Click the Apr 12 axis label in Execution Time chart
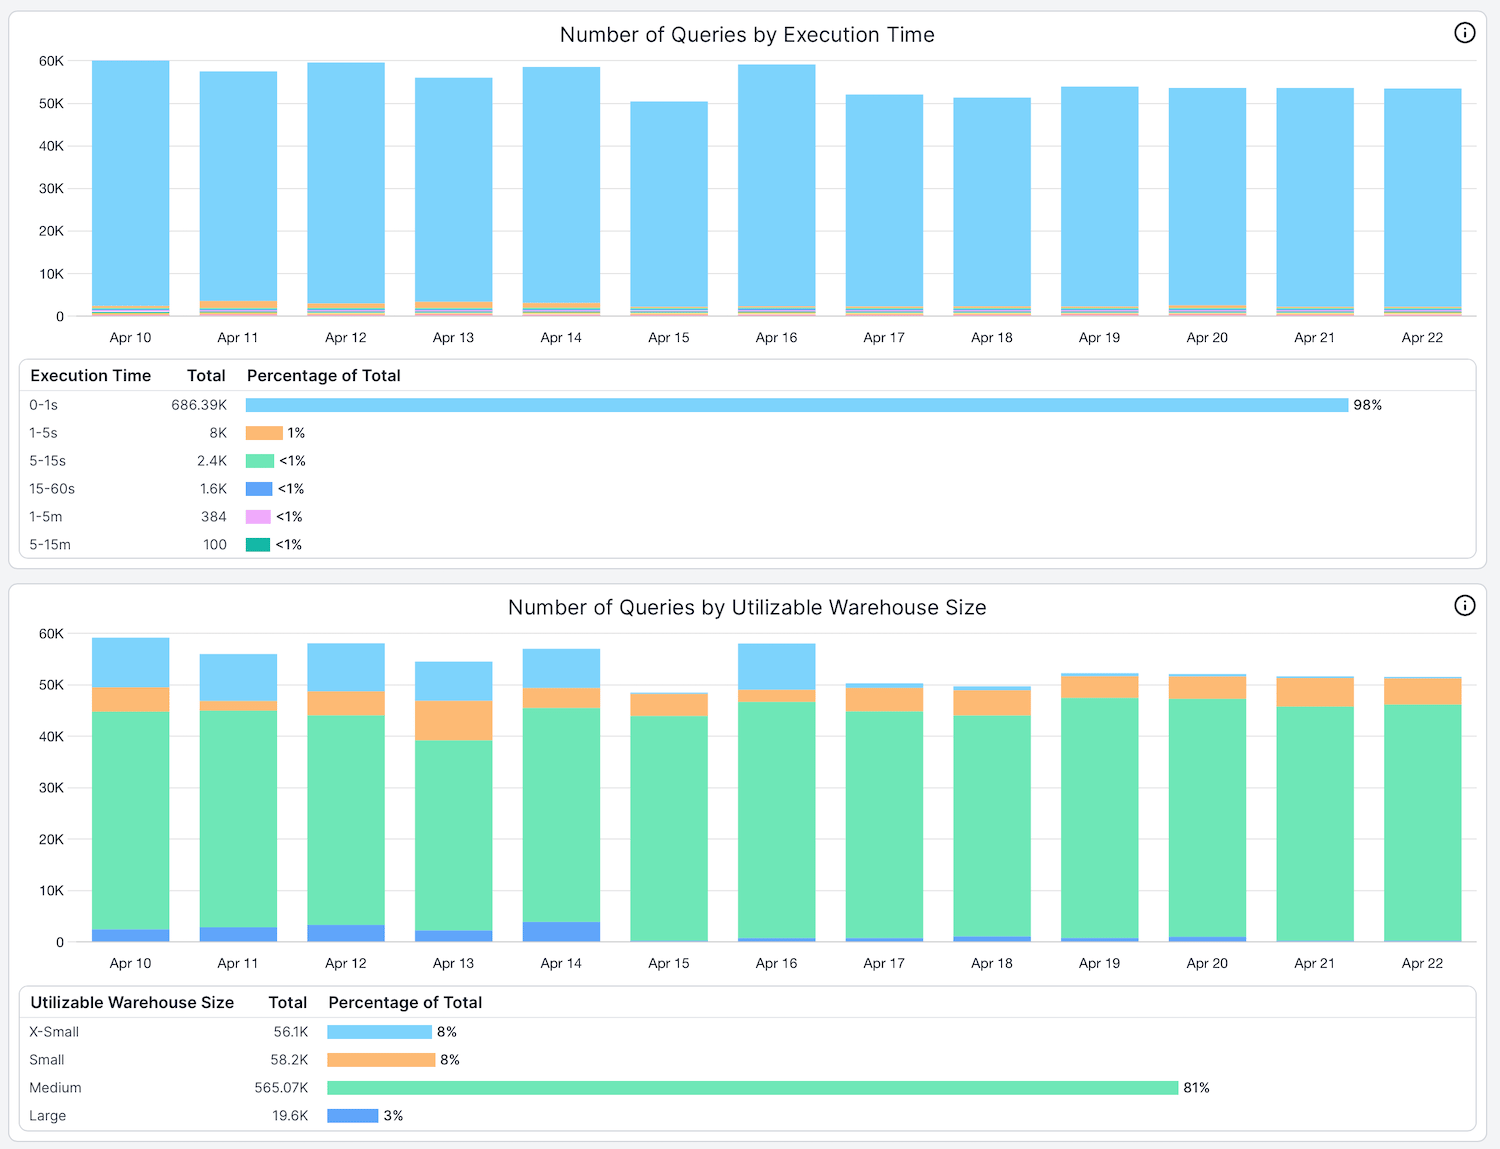The height and width of the screenshot is (1149, 1500). pyautogui.click(x=345, y=338)
